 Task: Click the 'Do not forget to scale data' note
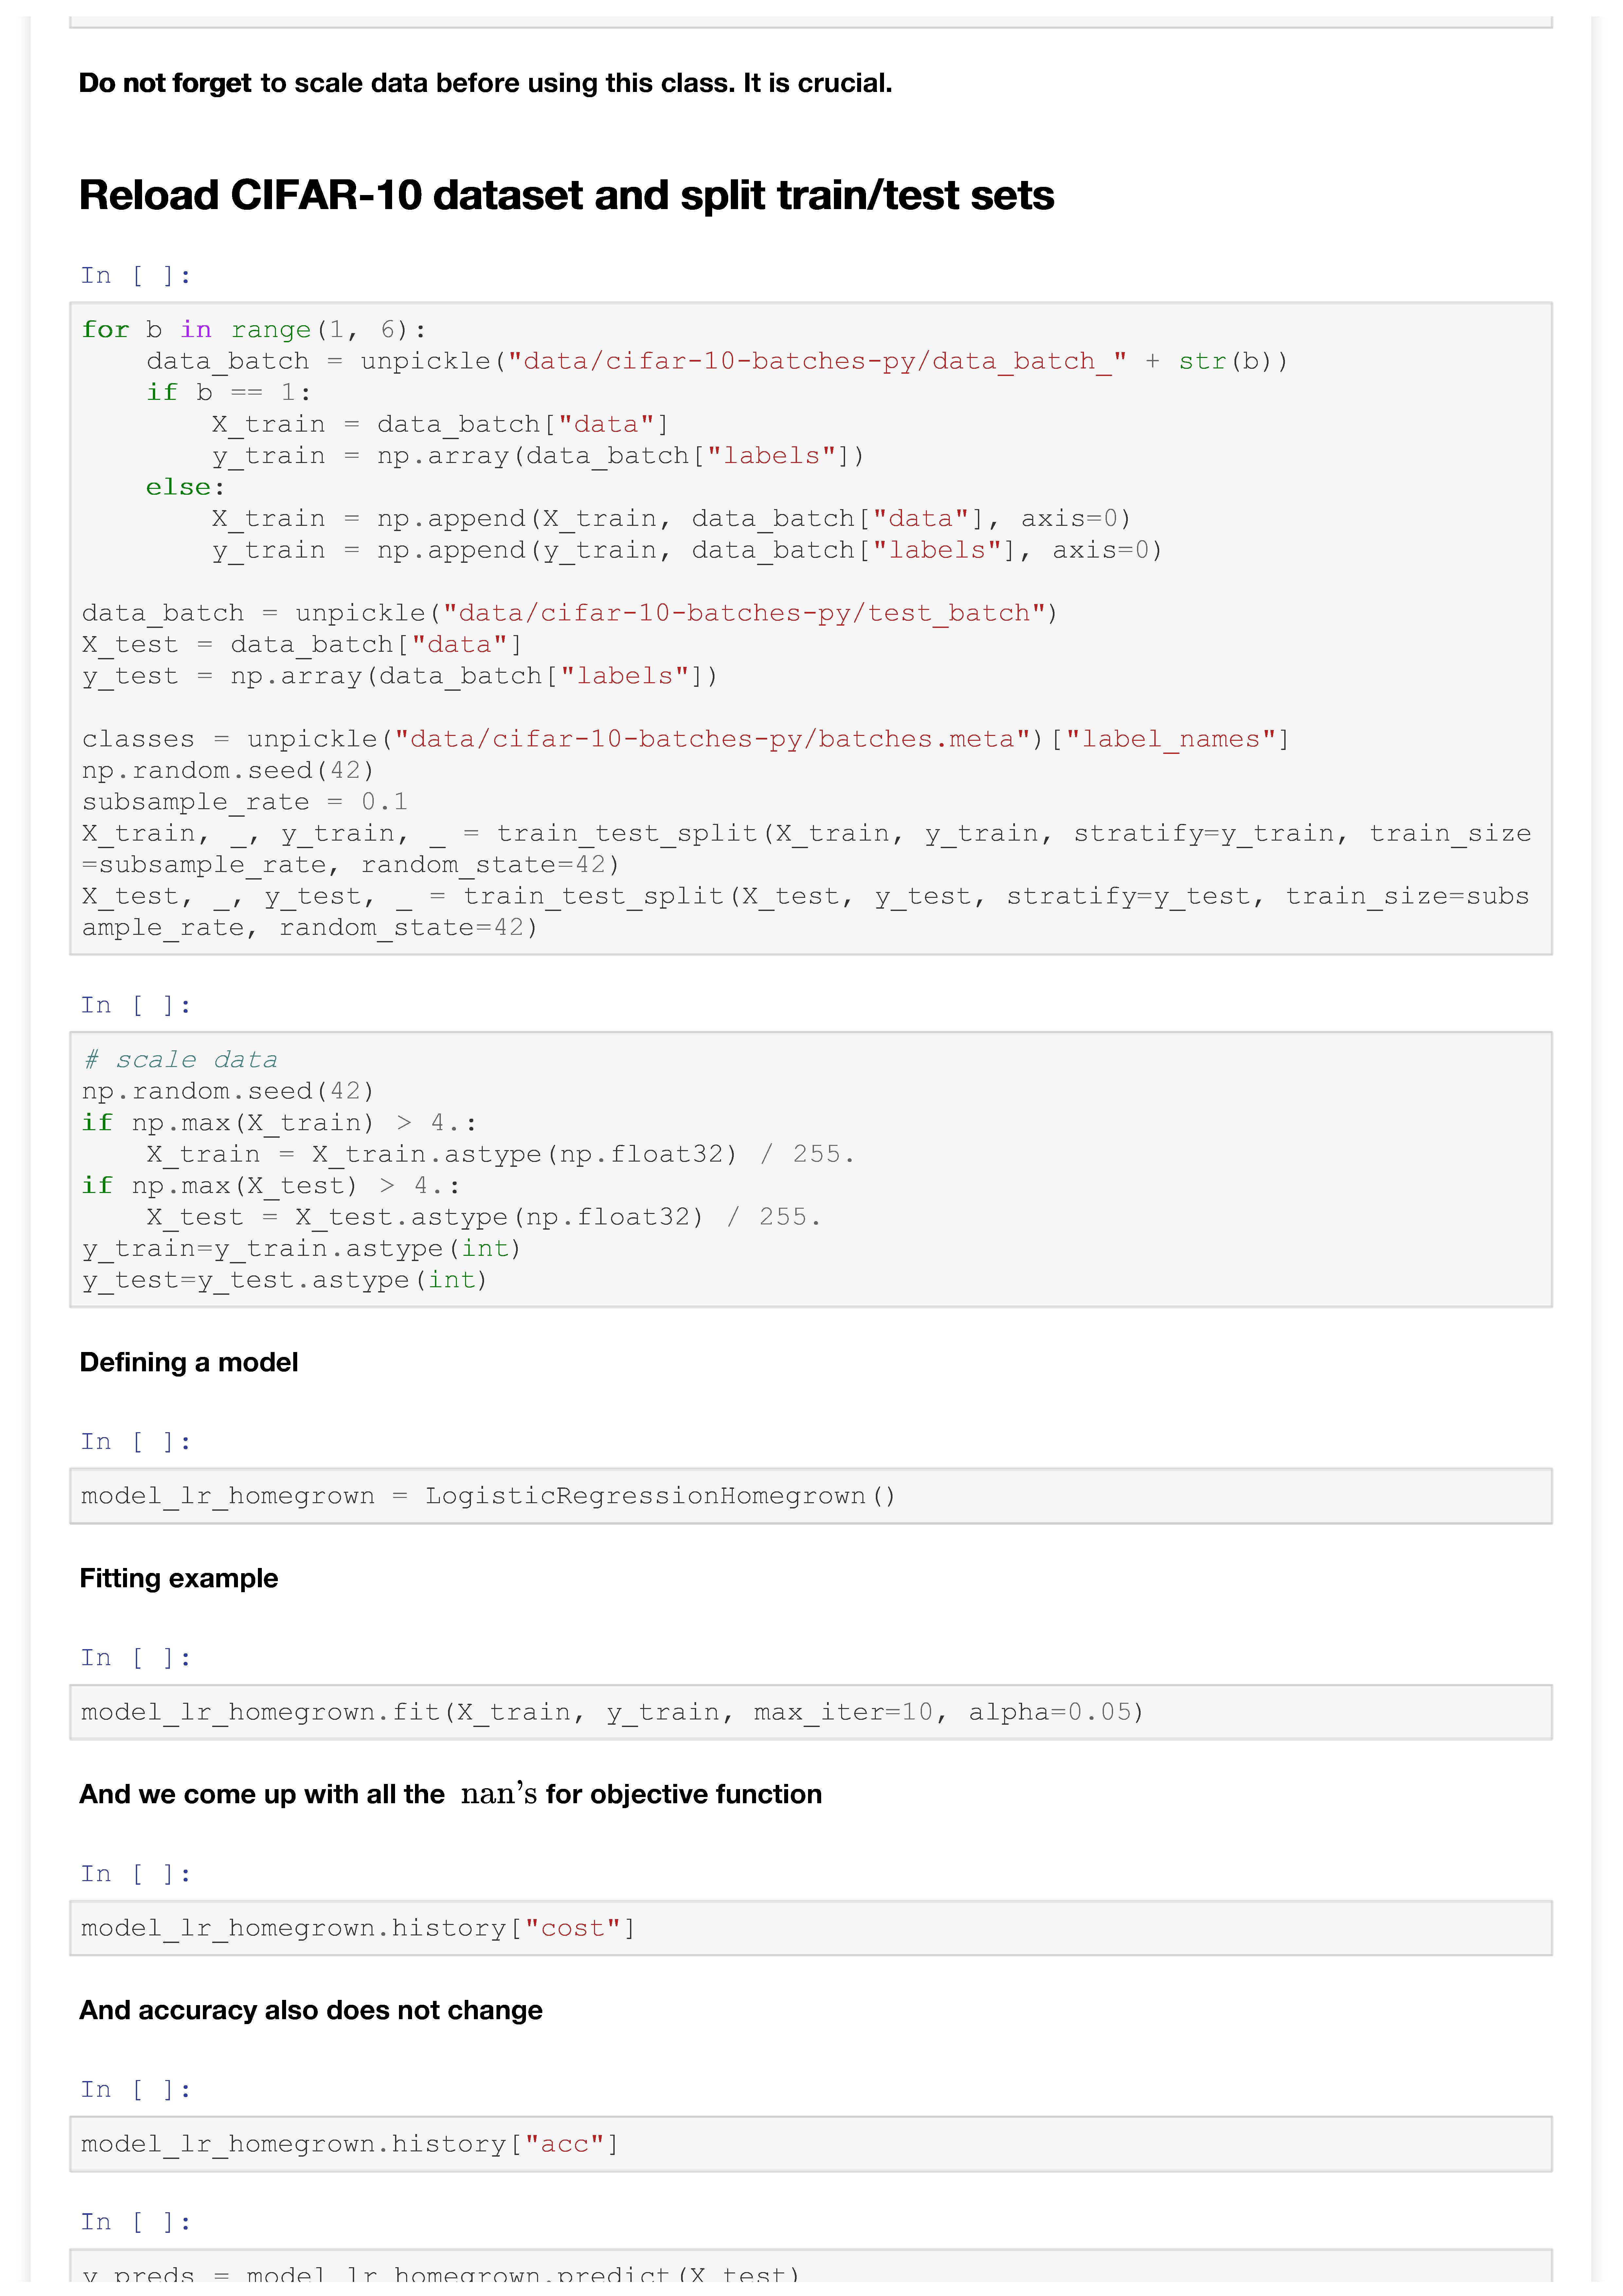point(485,83)
